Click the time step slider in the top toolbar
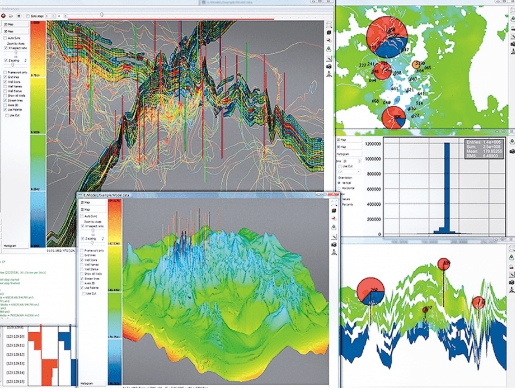515x390 pixels. click(x=102, y=15)
